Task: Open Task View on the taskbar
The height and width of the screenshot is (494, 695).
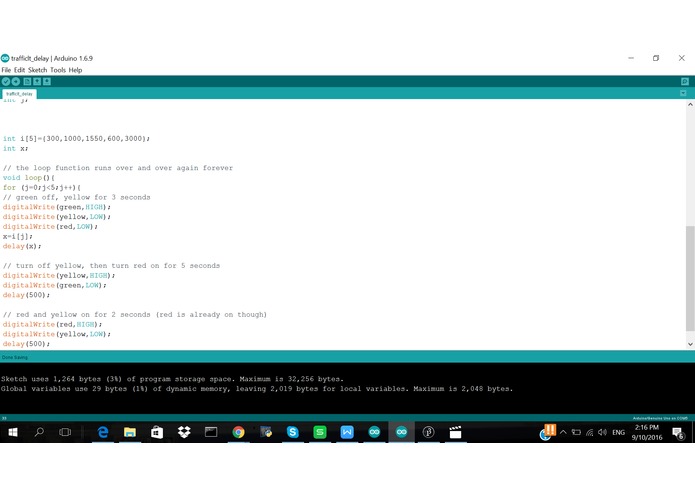Action: click(x=65, y=432)
